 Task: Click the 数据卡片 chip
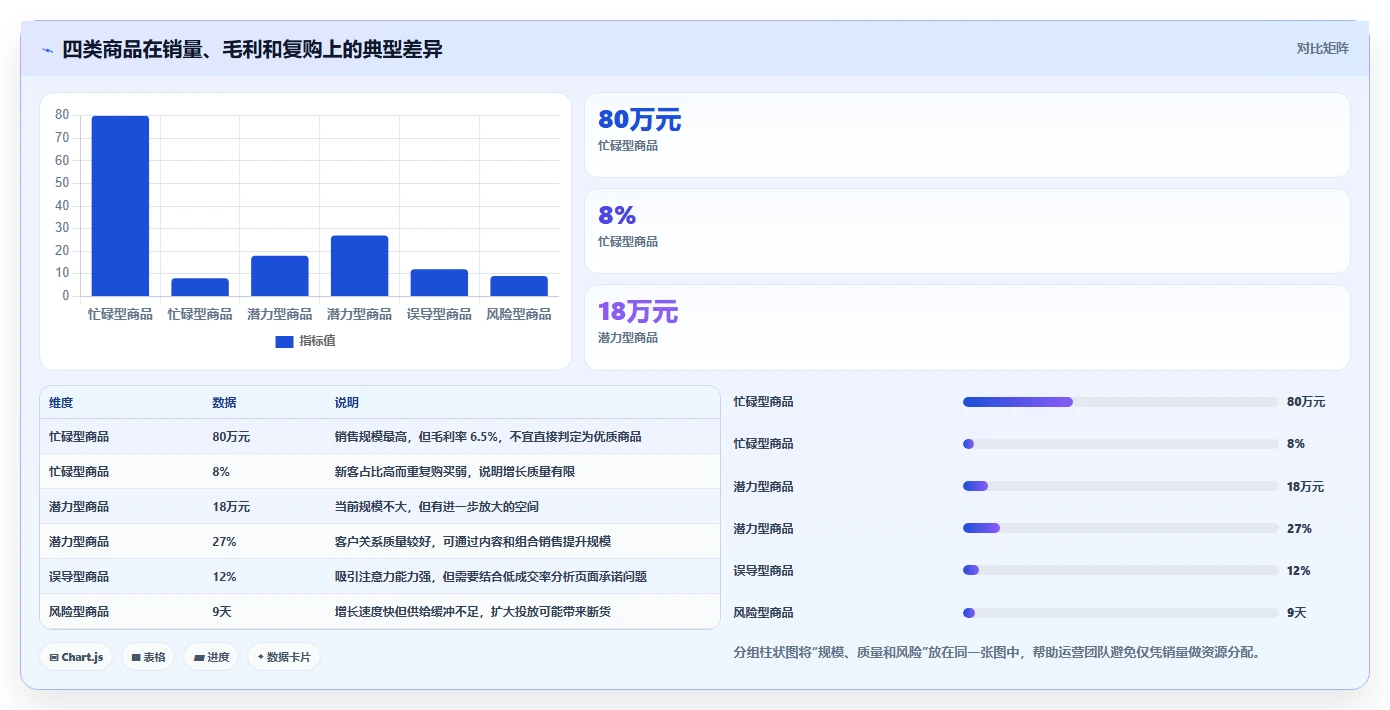click(284, 657)
